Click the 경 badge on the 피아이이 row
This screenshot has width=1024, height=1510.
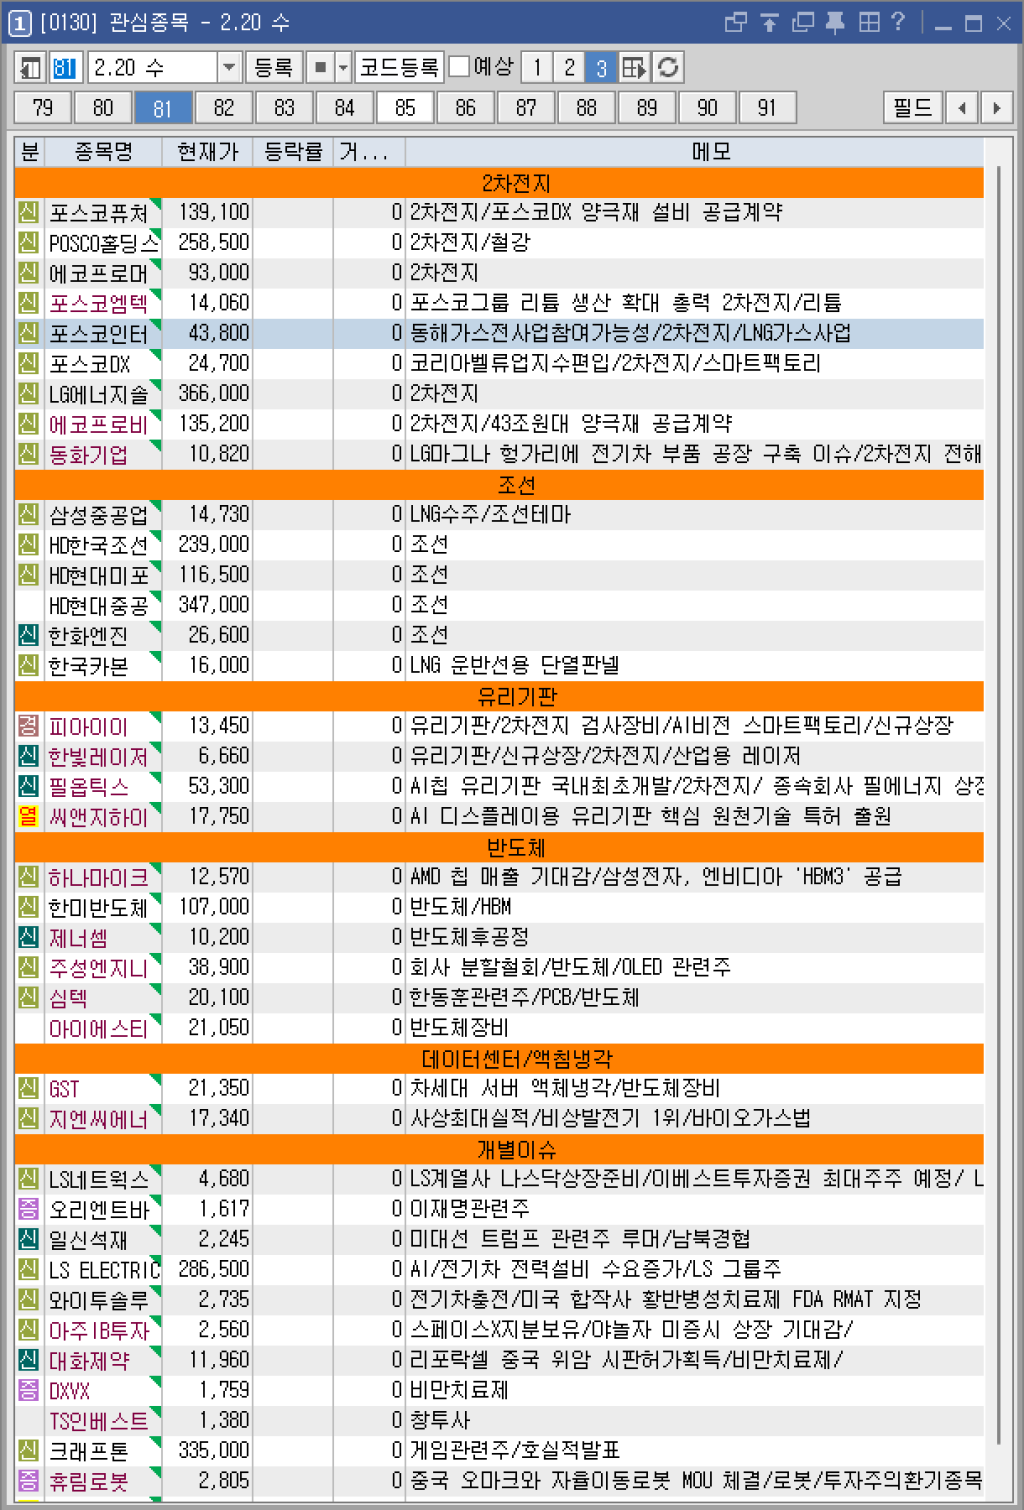(29, 726)
